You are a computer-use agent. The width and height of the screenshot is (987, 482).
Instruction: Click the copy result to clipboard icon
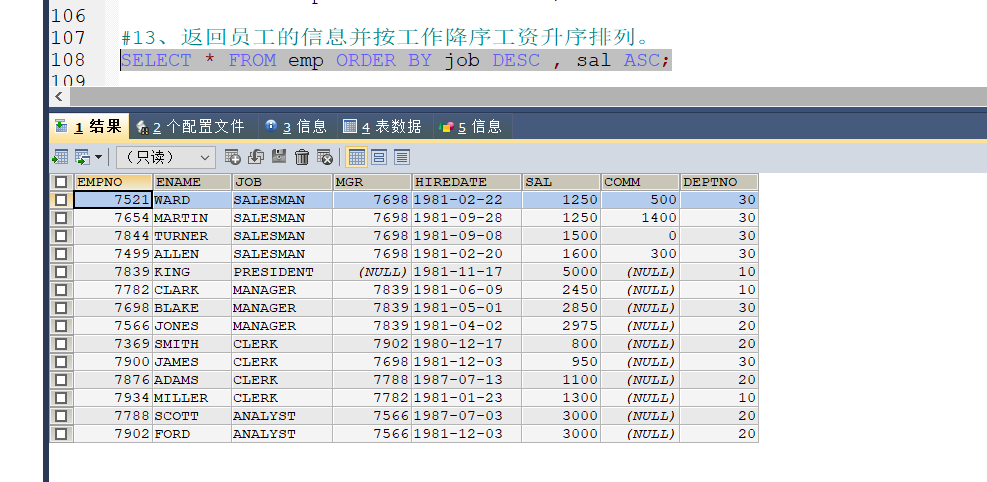pos(82,157)
